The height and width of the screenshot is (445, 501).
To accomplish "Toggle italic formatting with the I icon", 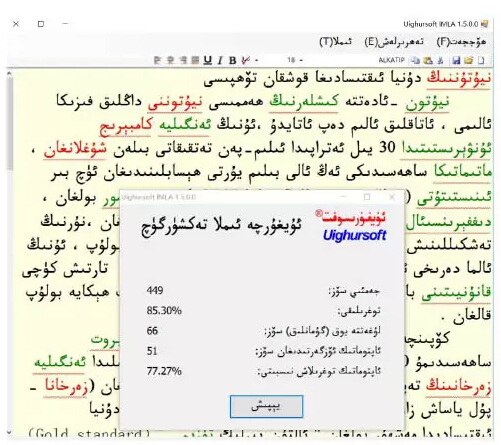I will [x=220, y=60].
